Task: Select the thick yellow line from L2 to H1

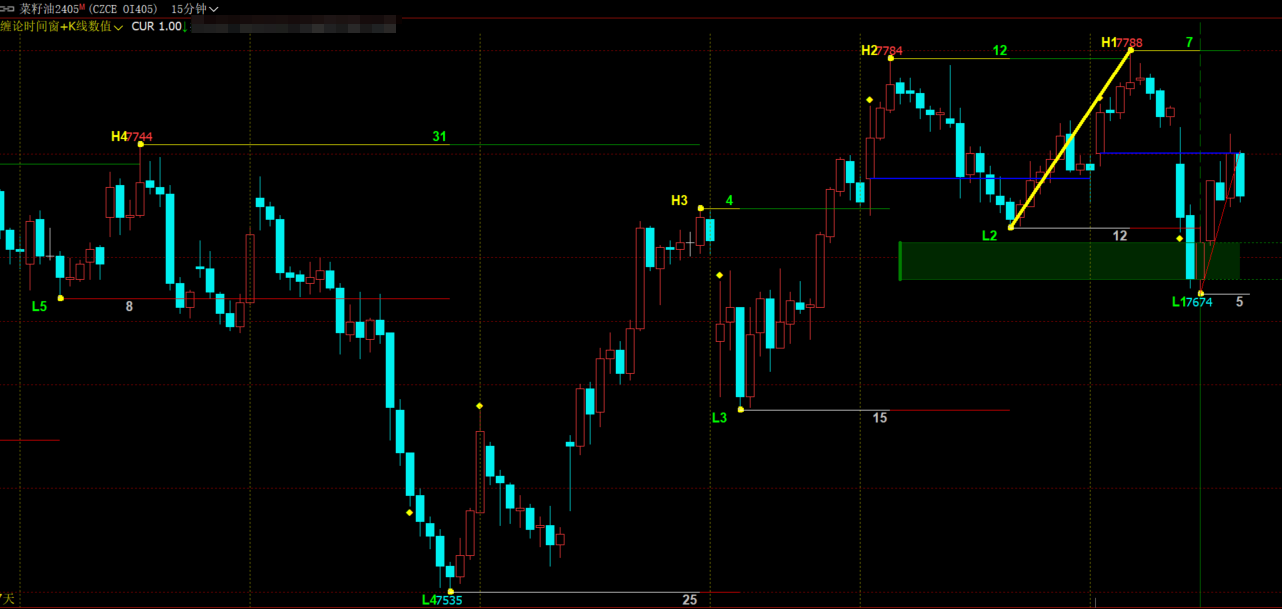Action: point(1070,138)
